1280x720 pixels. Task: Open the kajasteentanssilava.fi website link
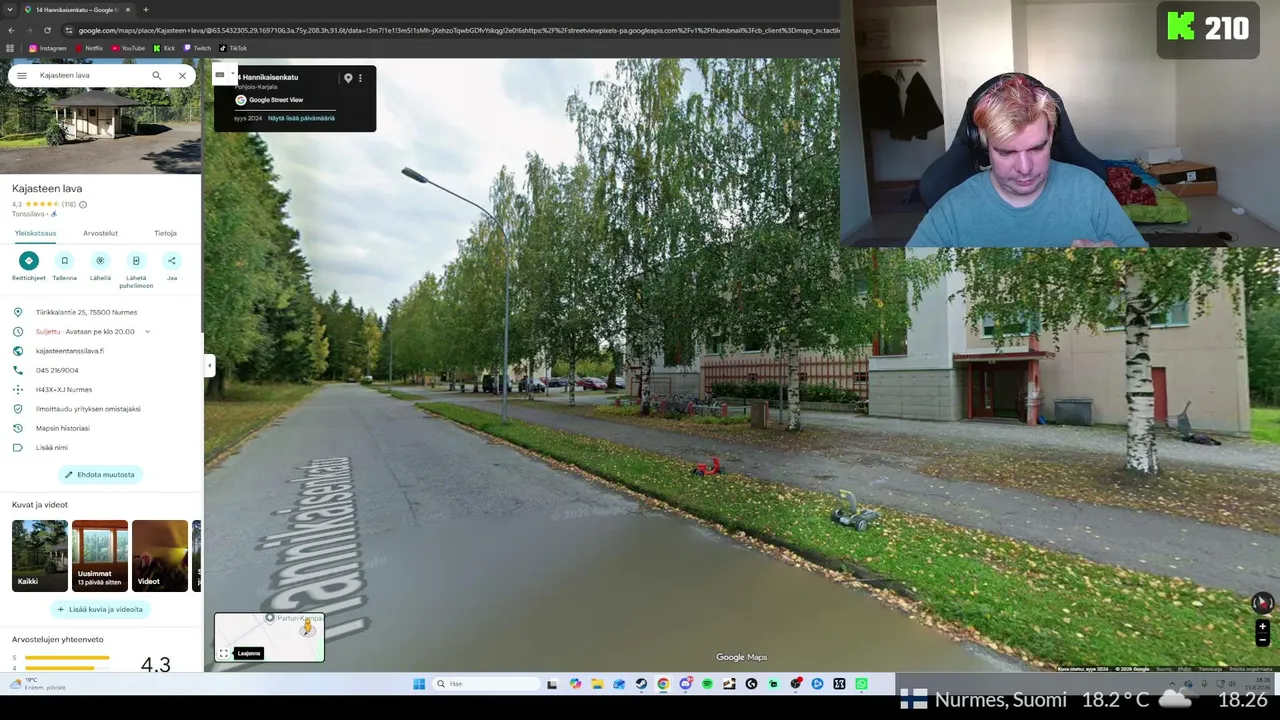click(x=69, y=351)
